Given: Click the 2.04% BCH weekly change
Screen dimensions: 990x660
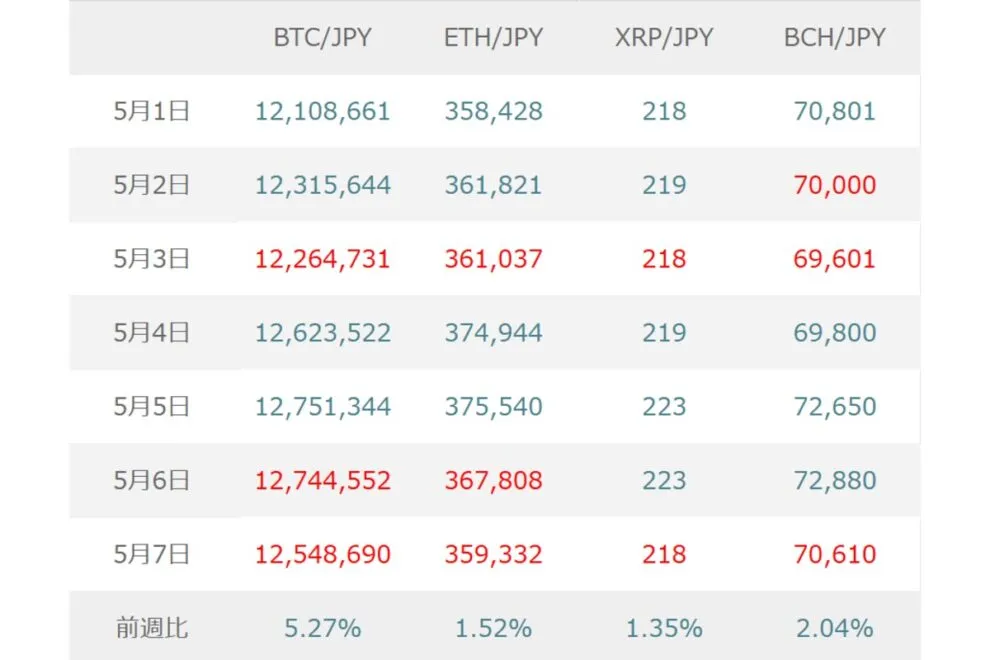Looking at the screenshot, I should (x=835, y=628).
